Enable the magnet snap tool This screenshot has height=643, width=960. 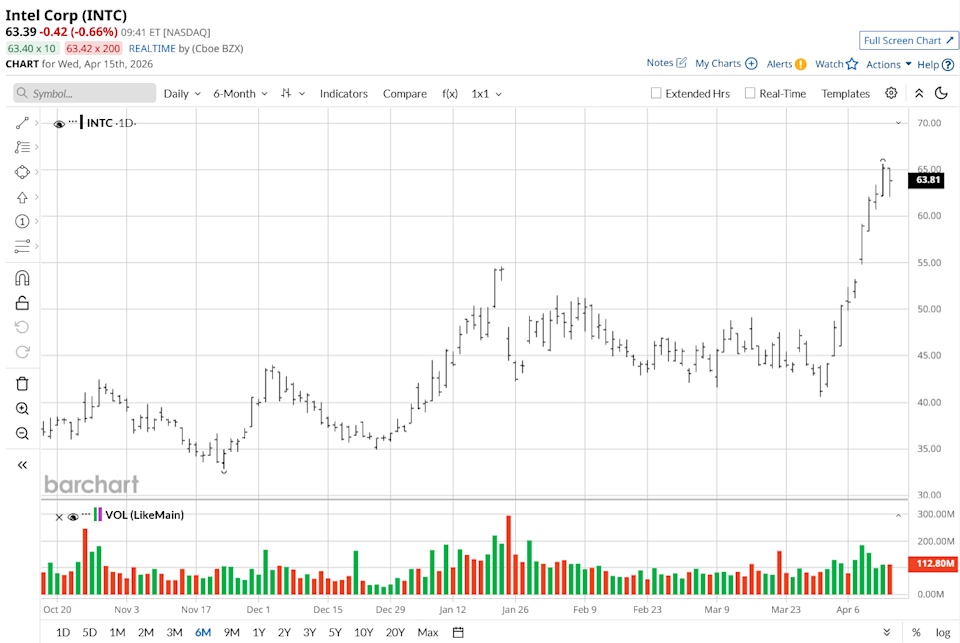pos(22,277)
